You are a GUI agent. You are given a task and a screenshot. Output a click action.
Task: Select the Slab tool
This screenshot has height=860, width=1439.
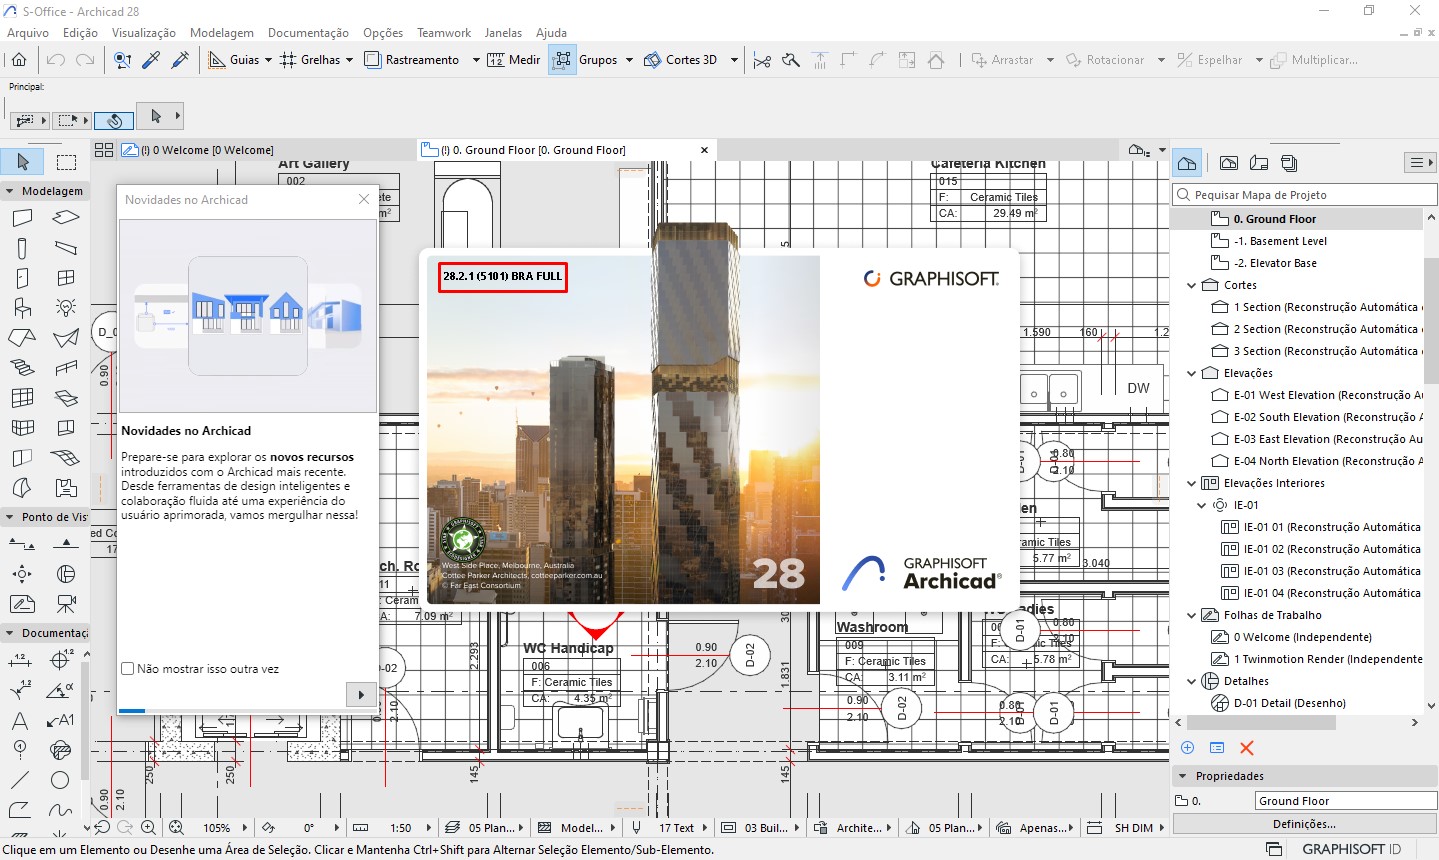click(x=66, y=217)
